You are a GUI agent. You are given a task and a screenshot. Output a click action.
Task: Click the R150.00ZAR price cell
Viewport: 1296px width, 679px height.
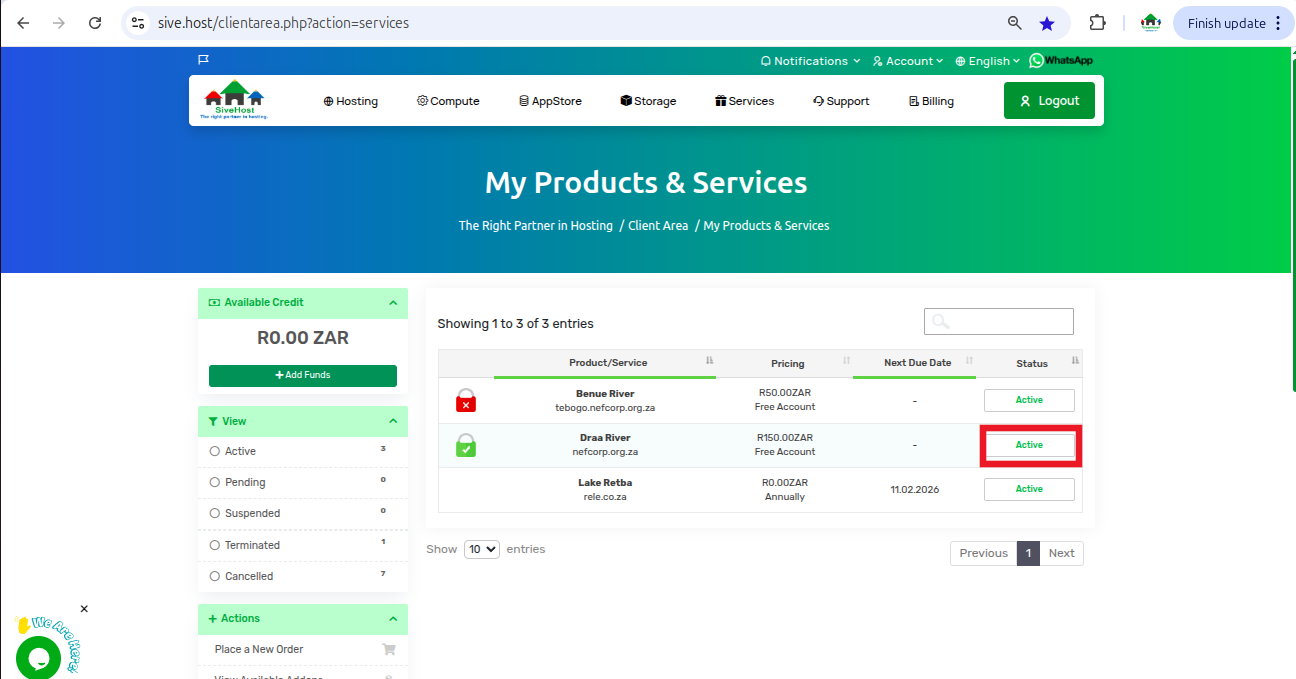(785, 438)
